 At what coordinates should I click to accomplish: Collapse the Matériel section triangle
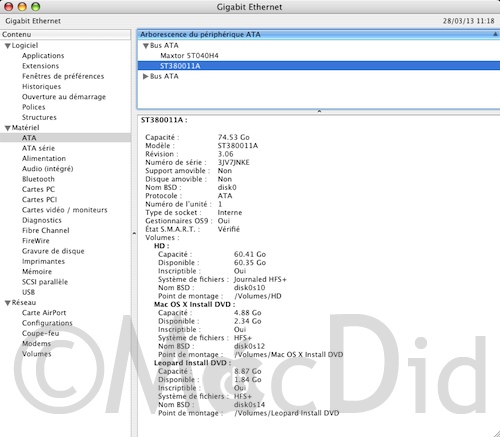tap(7, 128)
